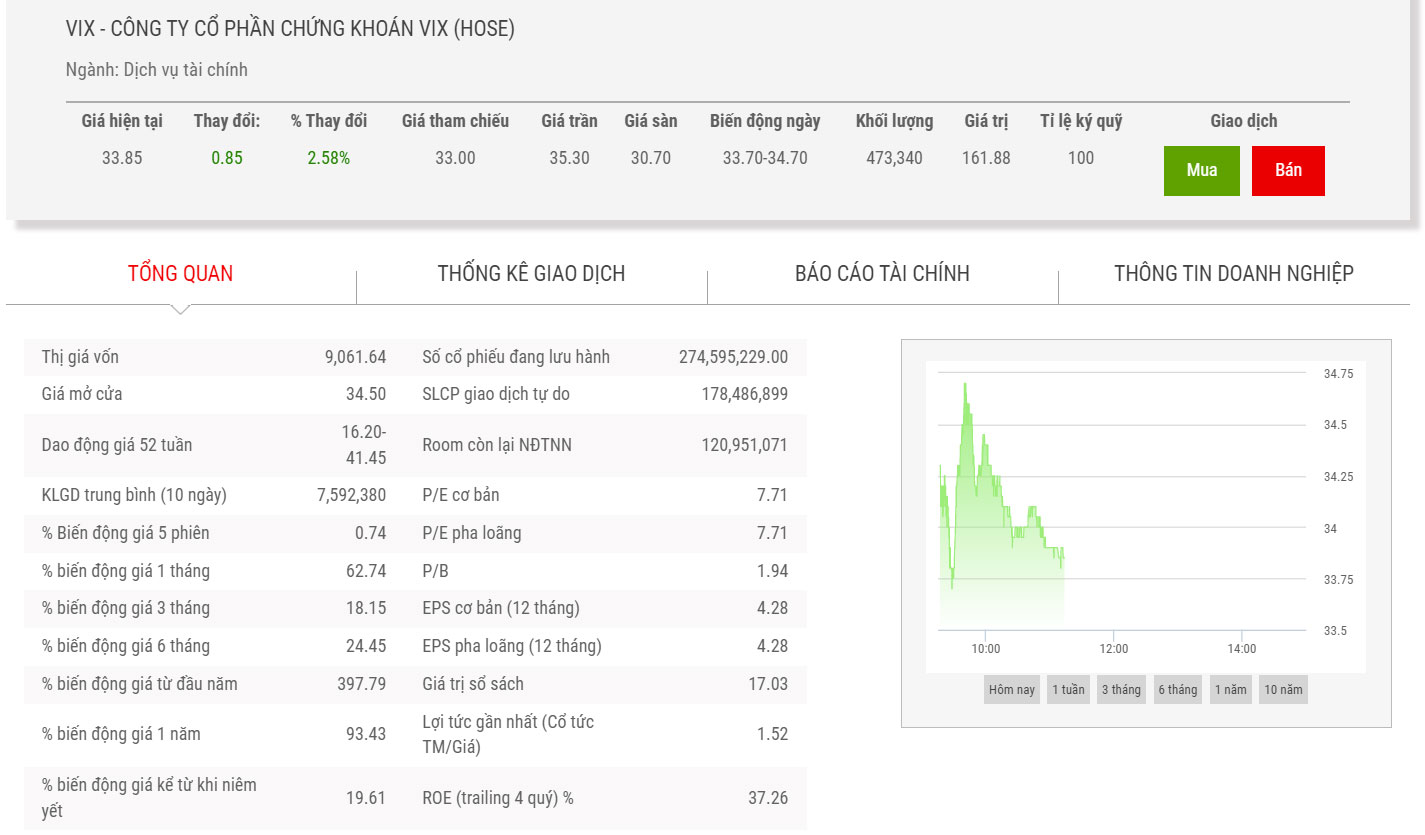Viewport: 1425px width, 835px height.
Task: Switch the chart to 3 tháng
Action: (x=1120, y=689)
